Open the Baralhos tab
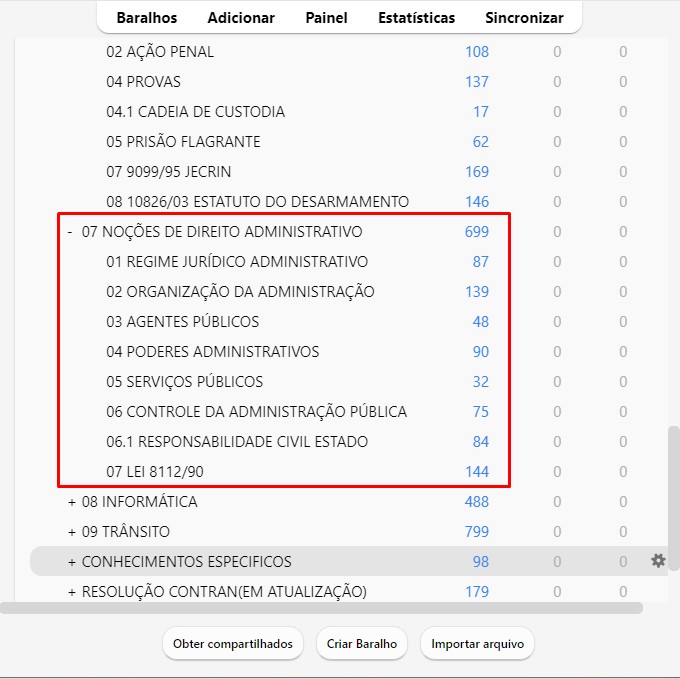 tap(147, 18)
